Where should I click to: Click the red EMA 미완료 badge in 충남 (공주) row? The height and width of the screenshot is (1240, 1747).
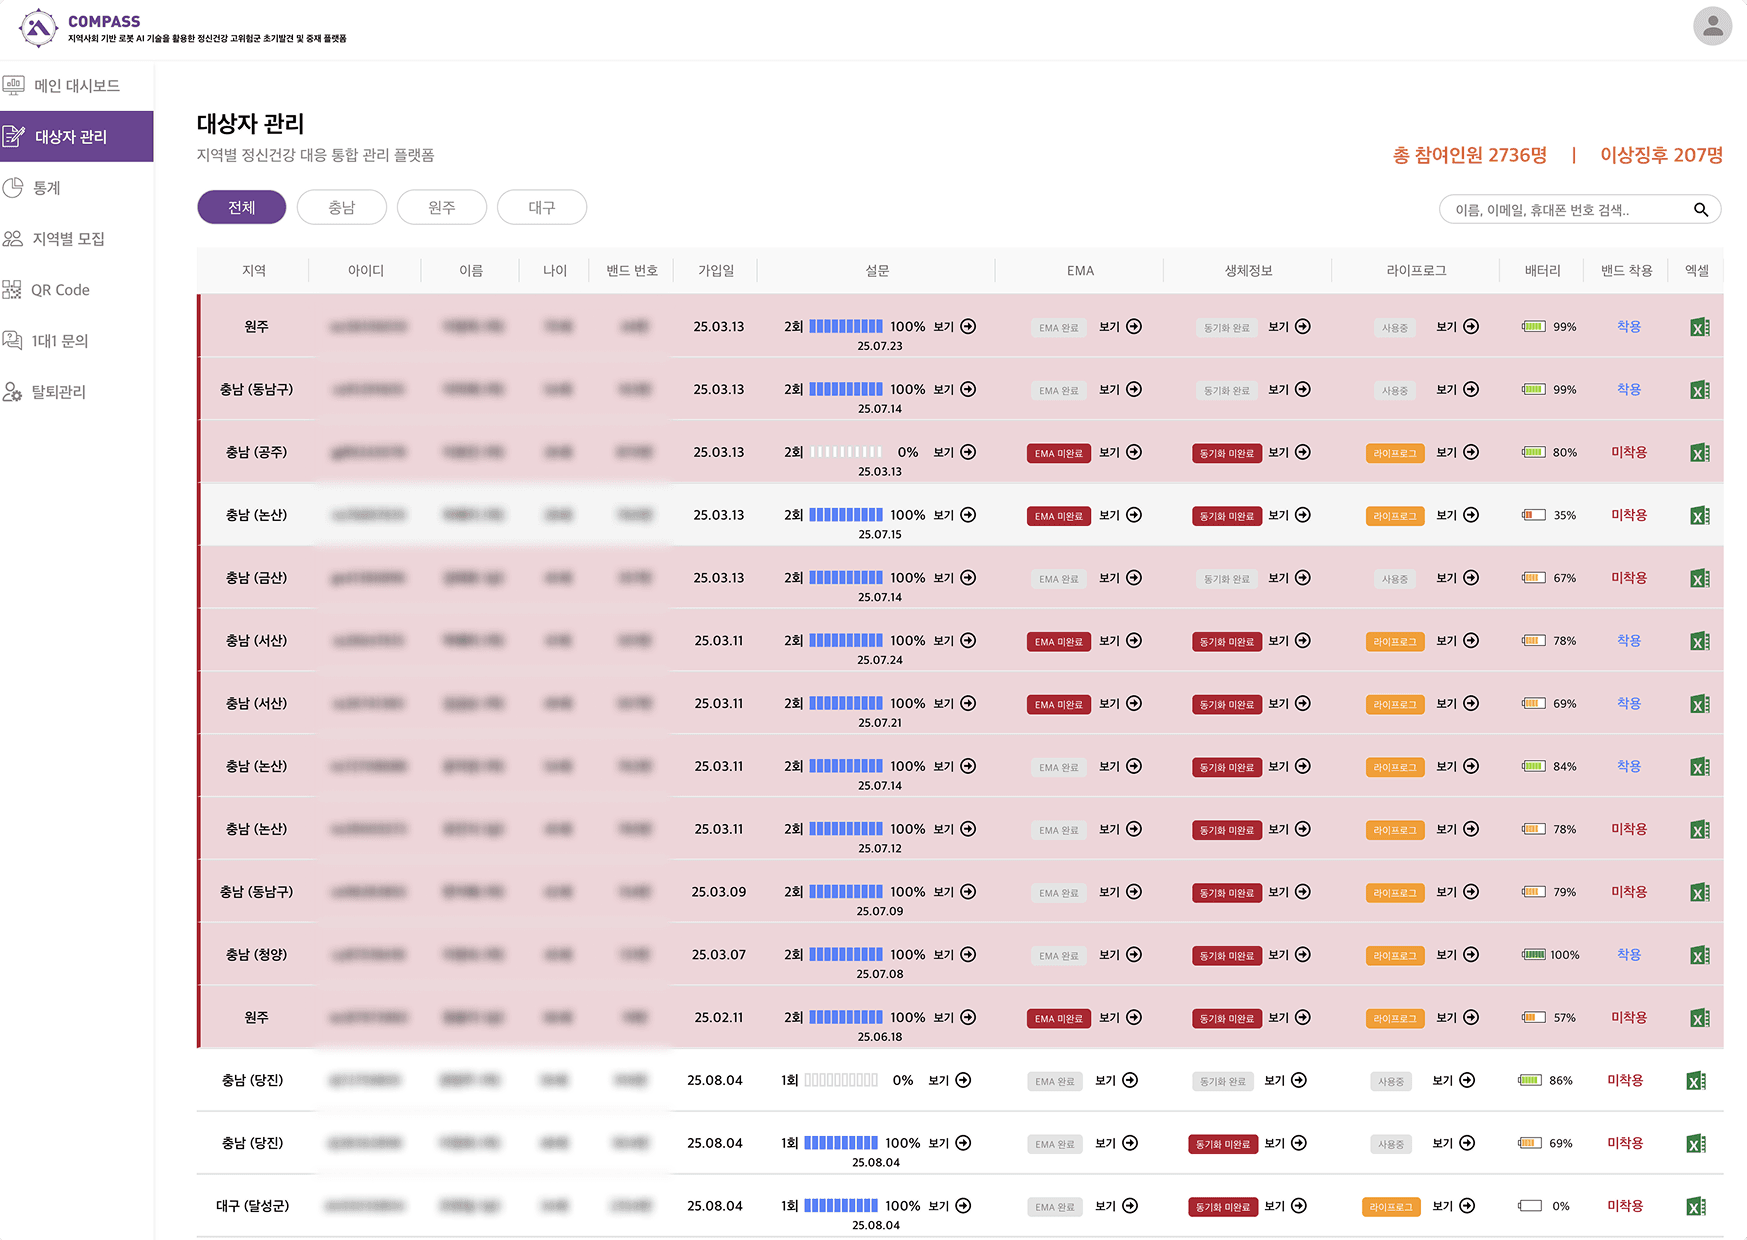pos(1058,453)
